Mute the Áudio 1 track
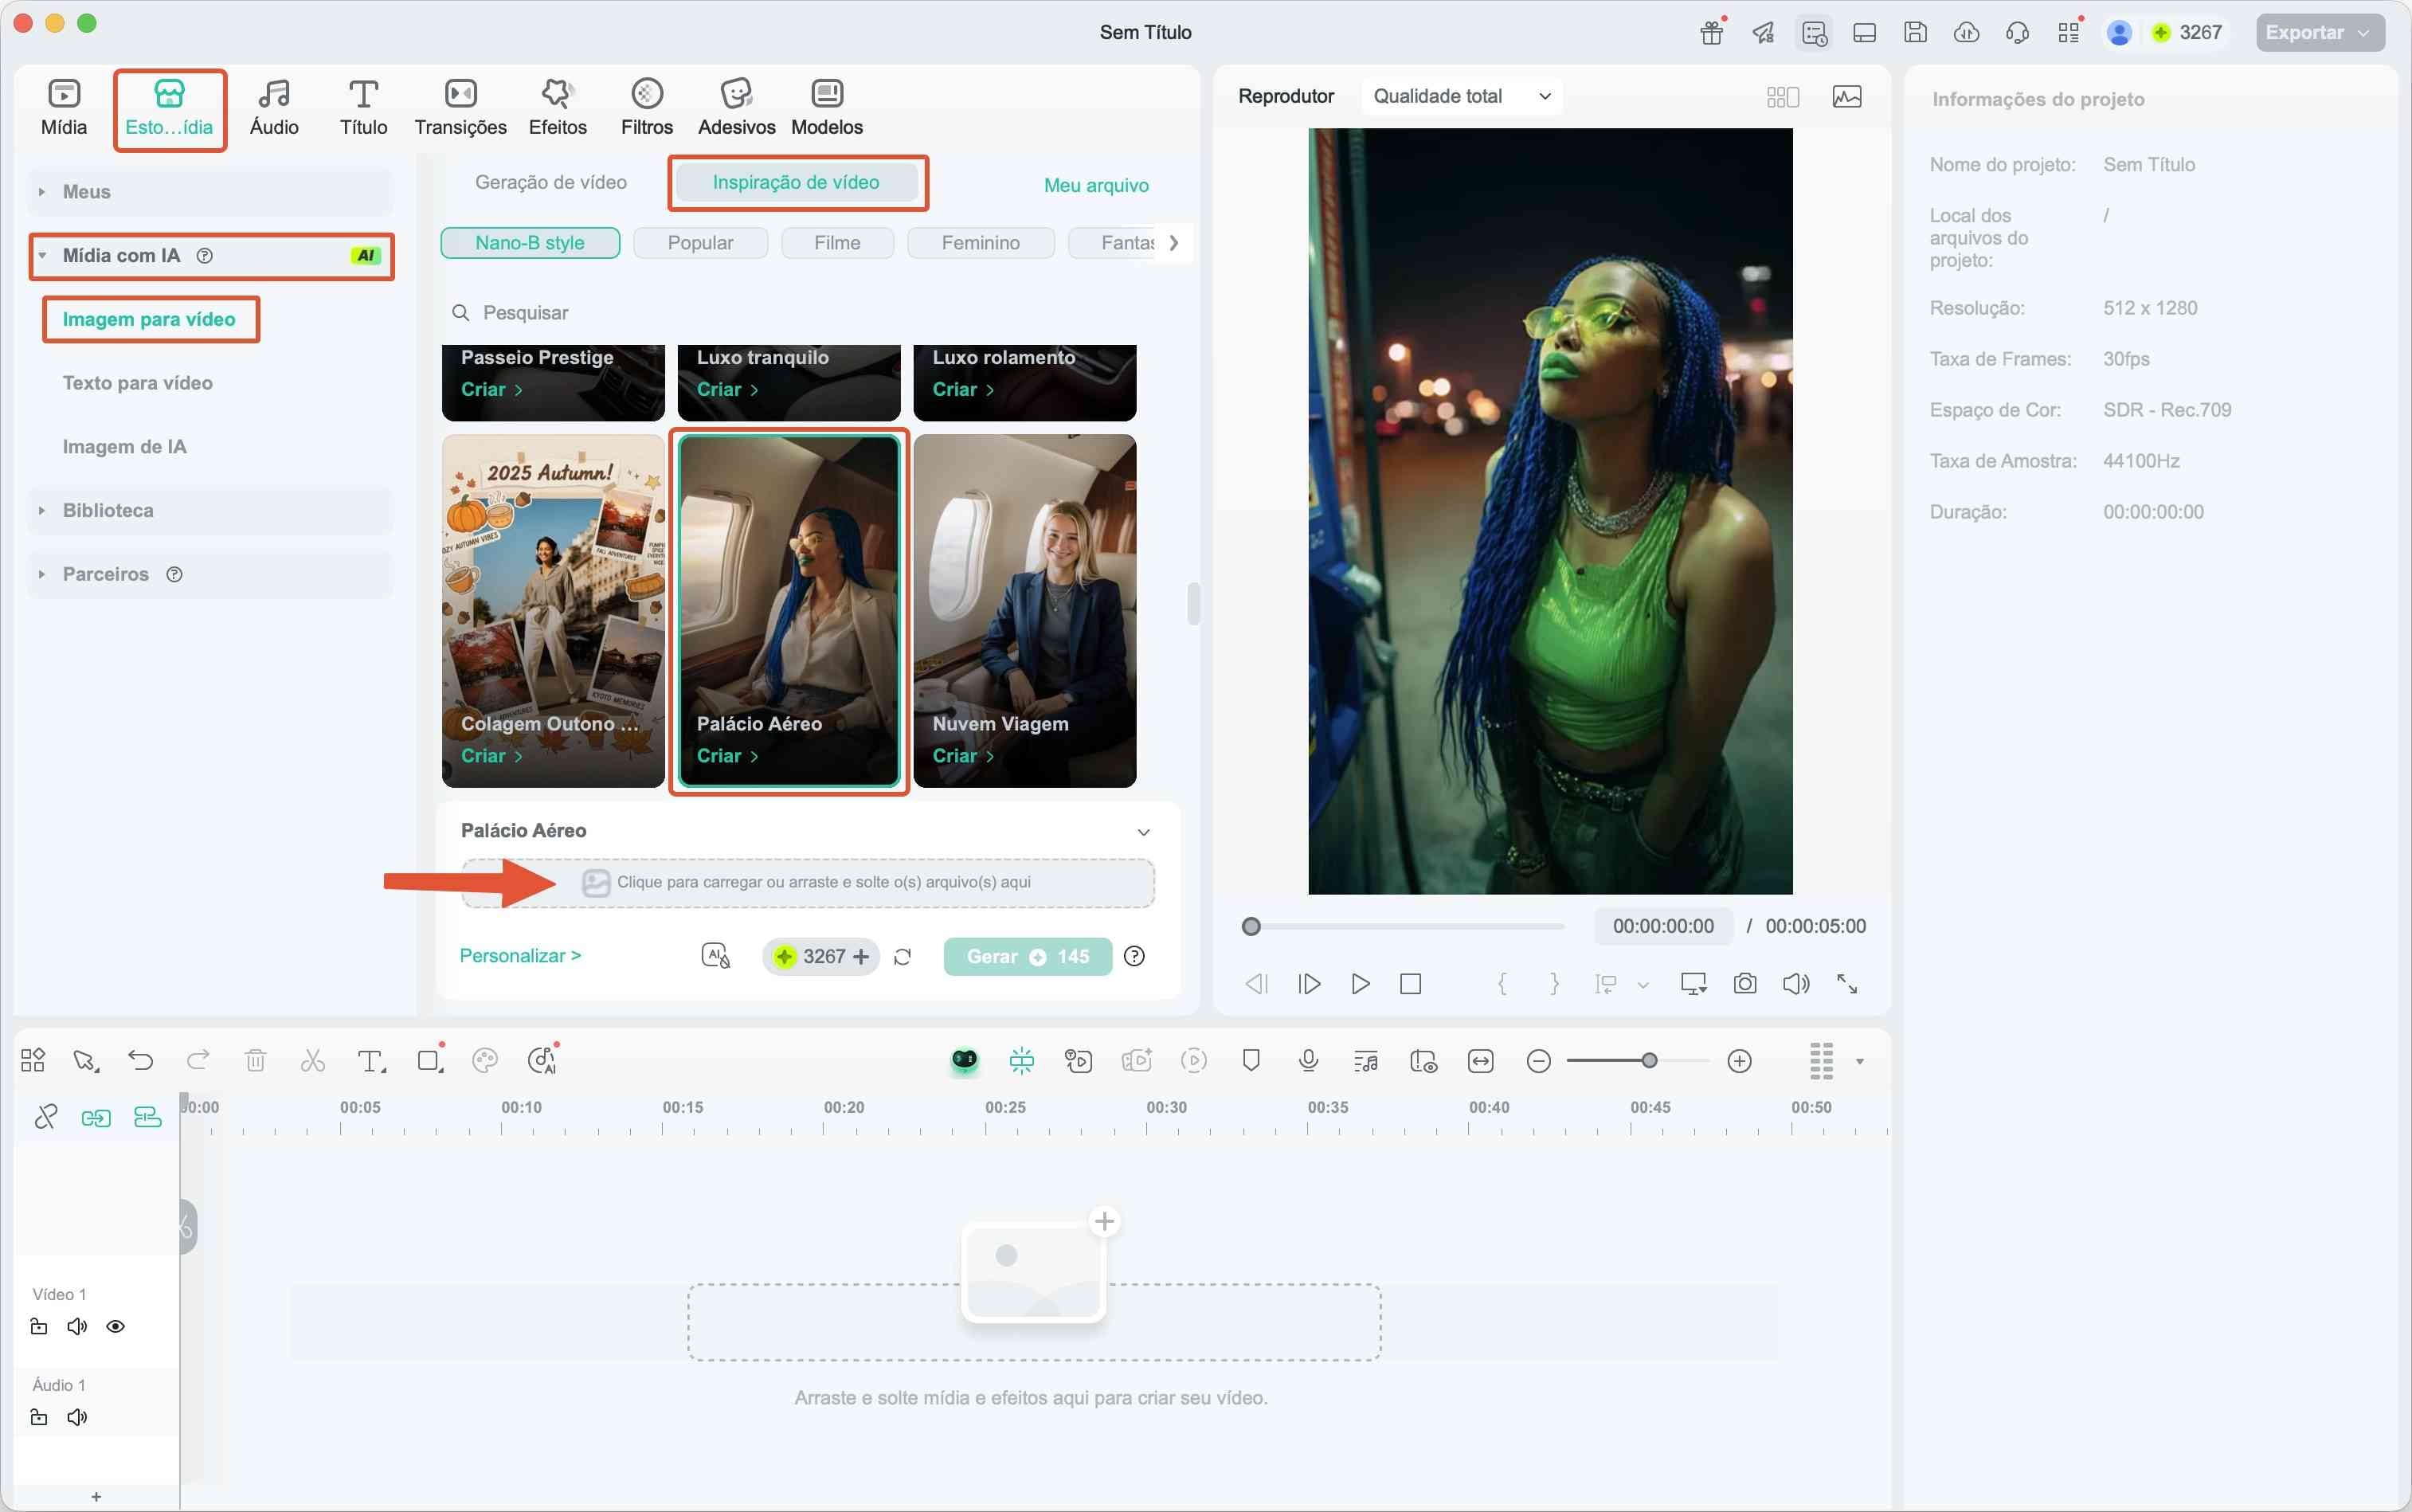Image resolution: width=2412 pixels, height=1512 pixels. [x=77, y=1418]
